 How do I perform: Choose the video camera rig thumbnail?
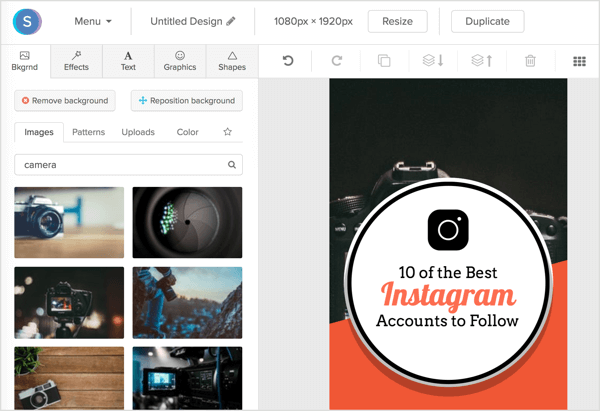(188, 378)
